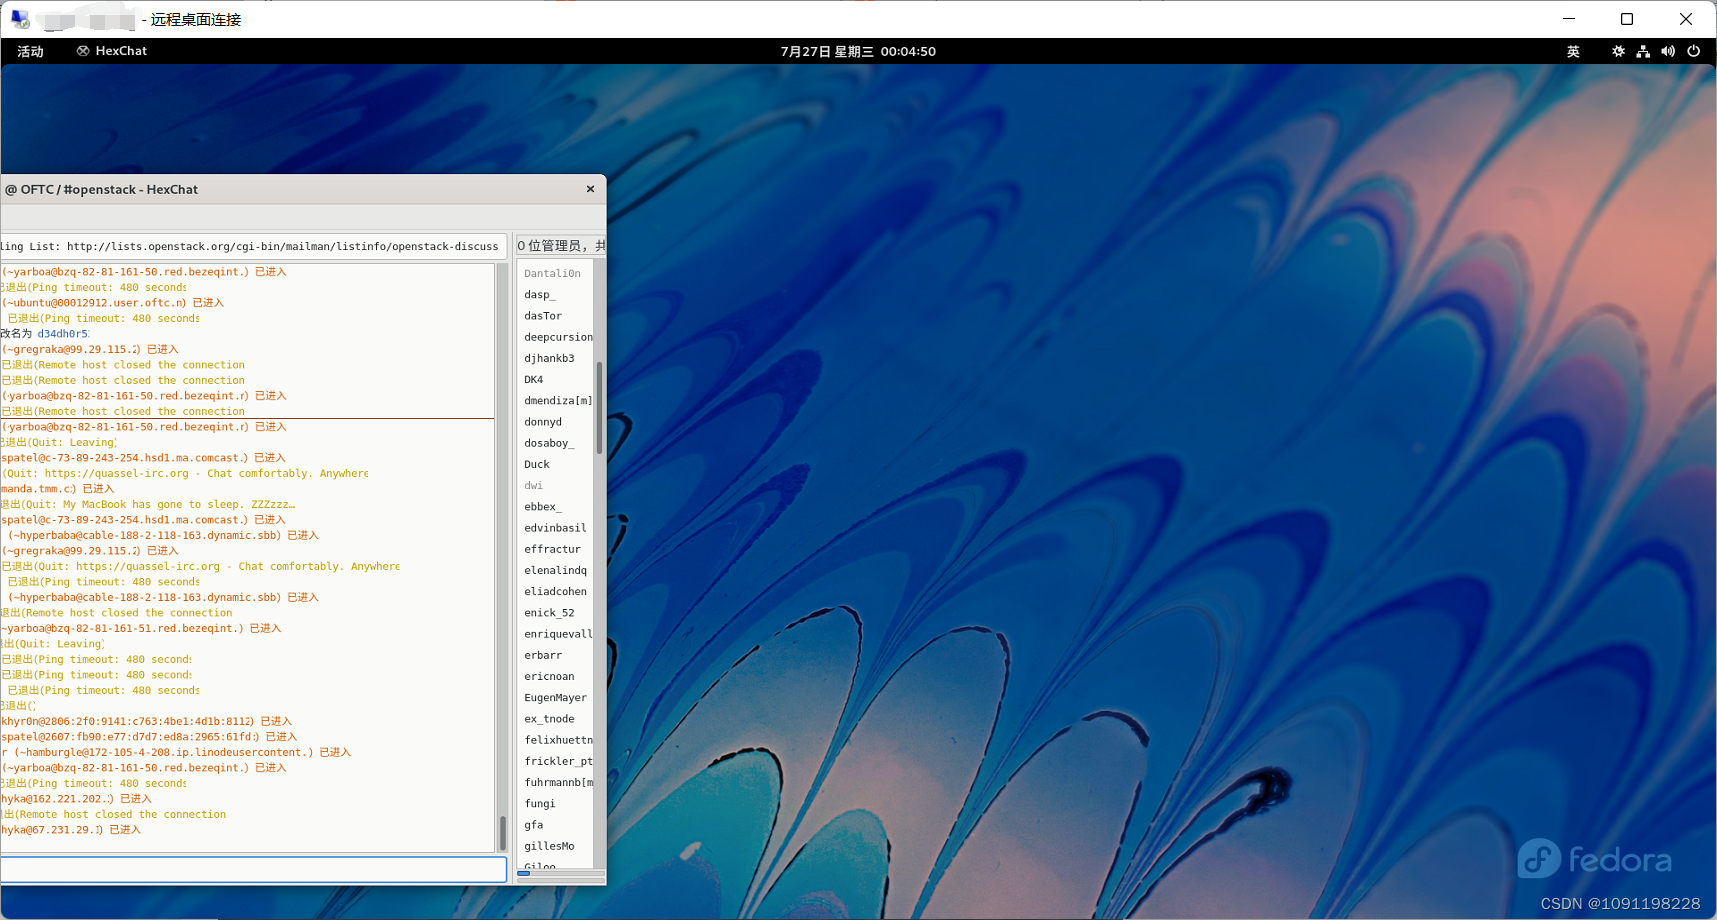Minimize the remote desktop connection window

tap(1569, 19)
